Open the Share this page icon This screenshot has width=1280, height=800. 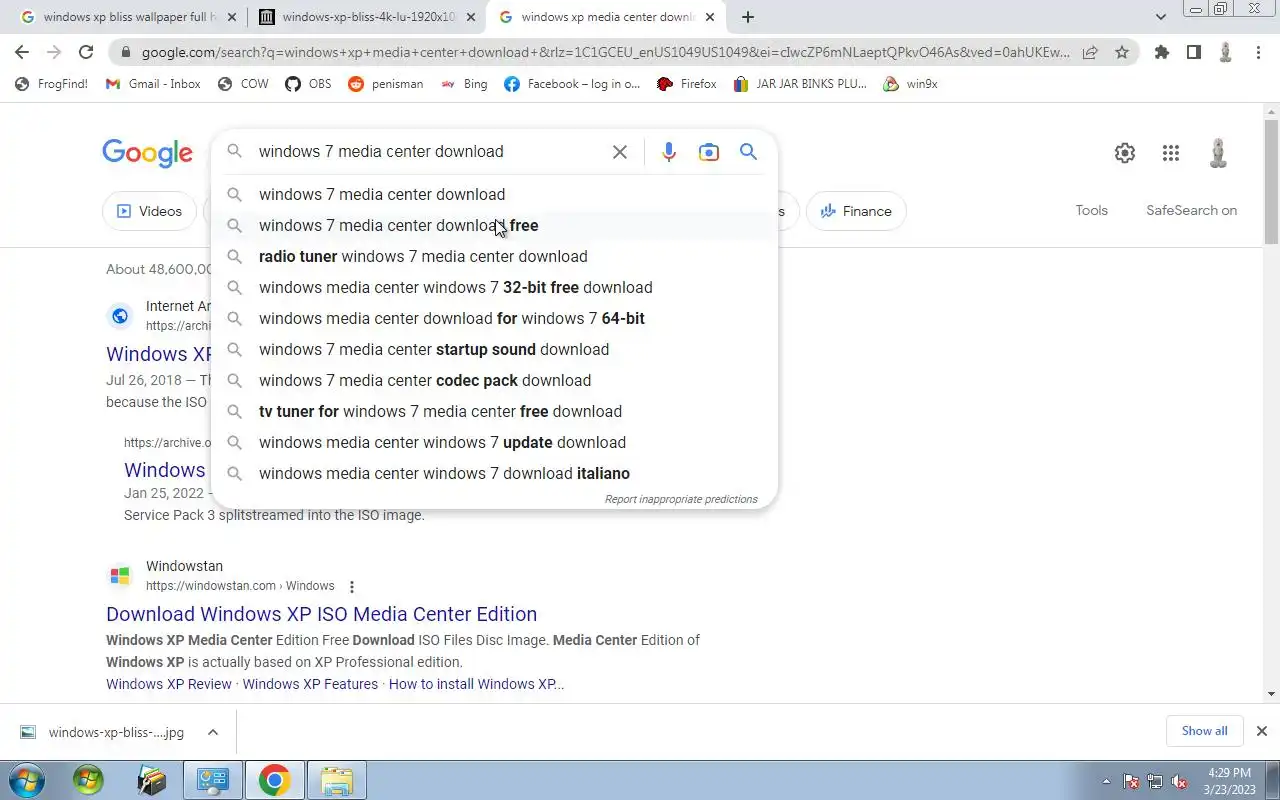click(x=1090, y=52)
